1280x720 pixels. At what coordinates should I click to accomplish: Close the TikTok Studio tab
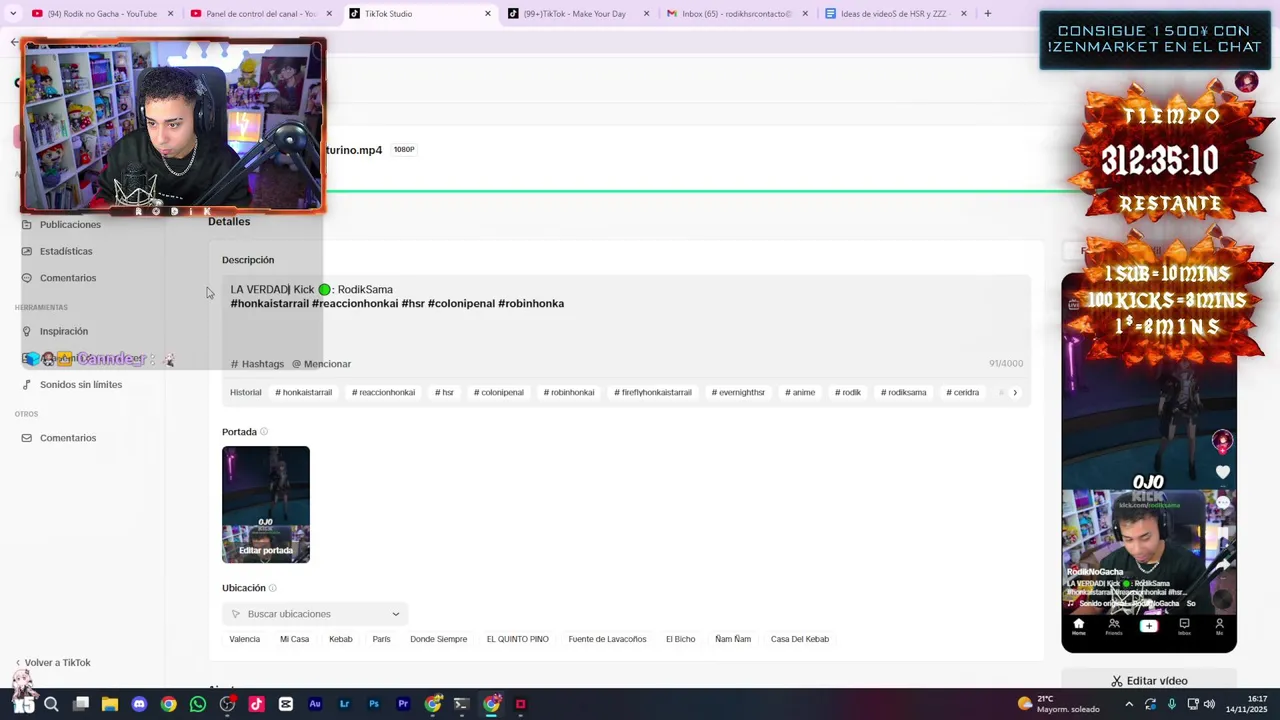click(488, 14)
